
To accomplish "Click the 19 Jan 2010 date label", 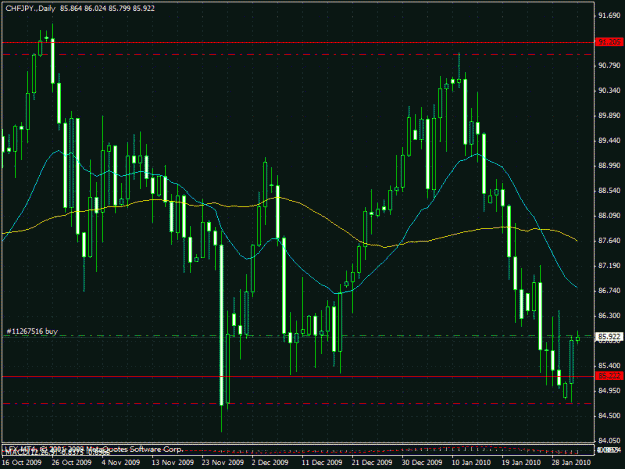I will [x=521, y=462].
